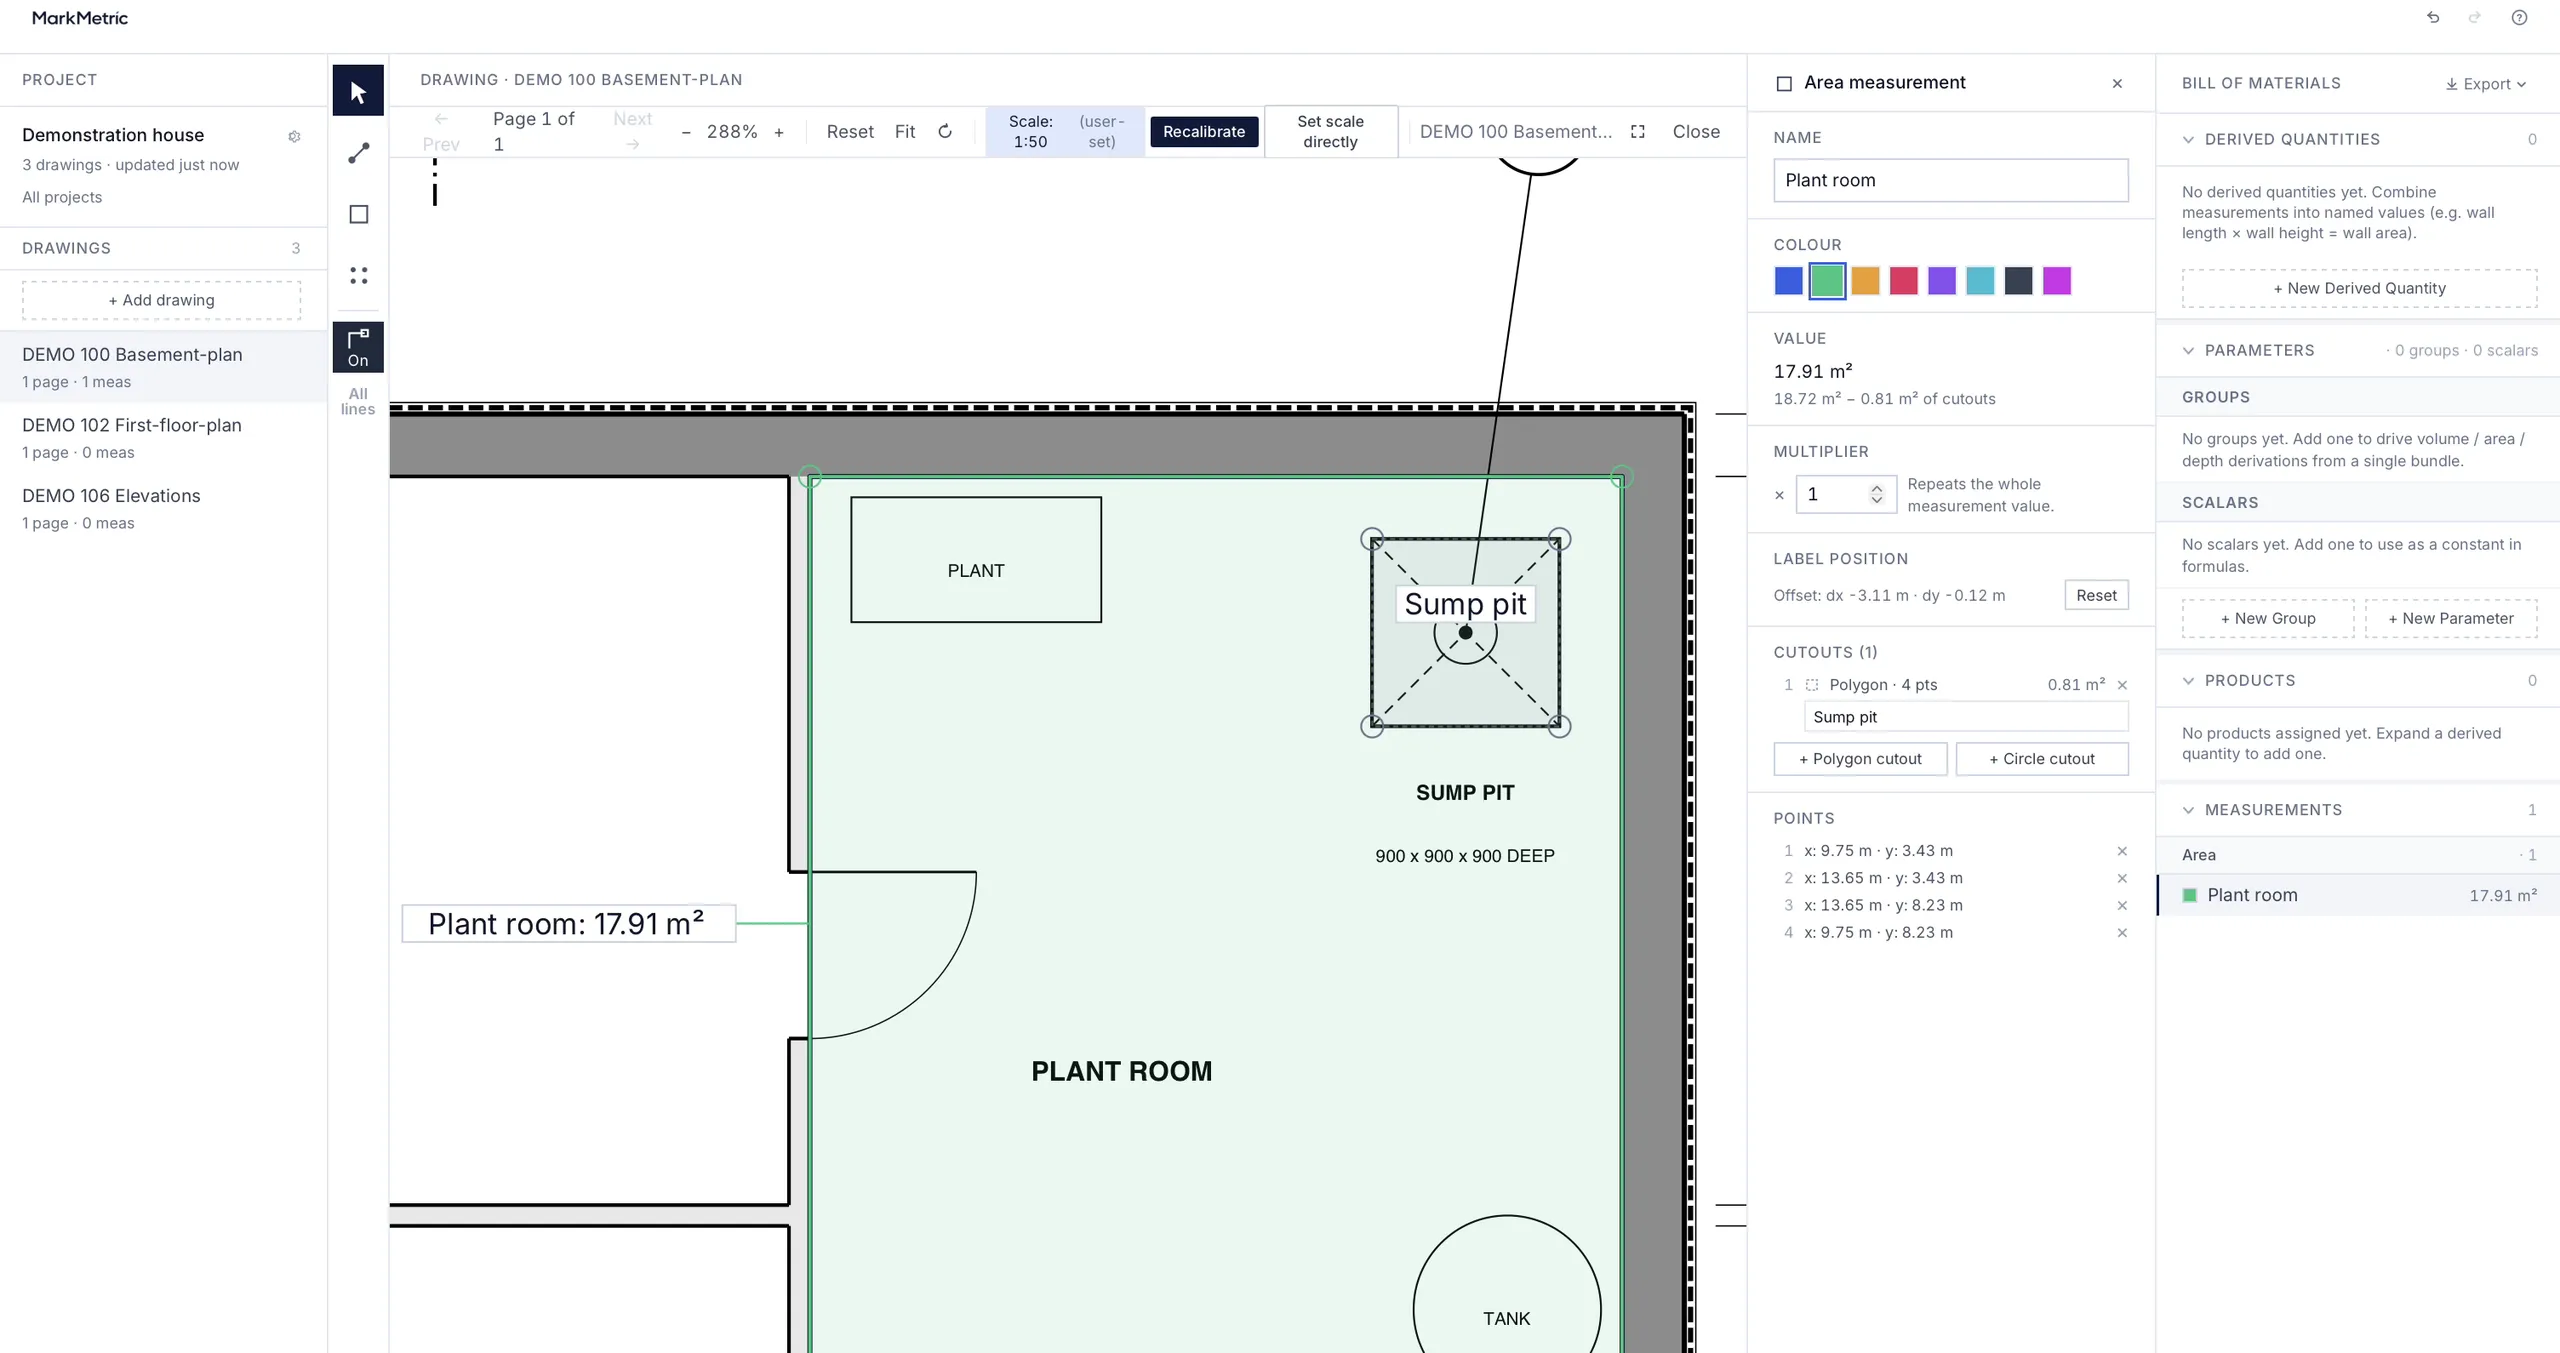Image resolution: width=2560 pixels, height=1353 pixels.
Task: Select the area rectangle tool
Action: [x=358, y=214]
